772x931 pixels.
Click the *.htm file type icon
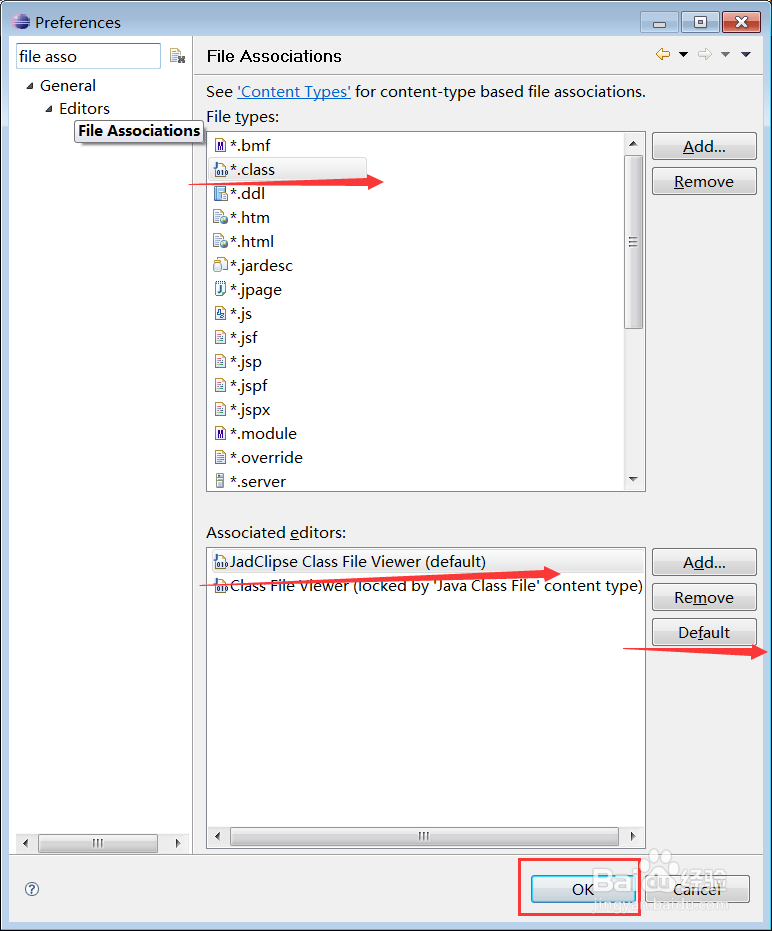[x=220, y=218]
